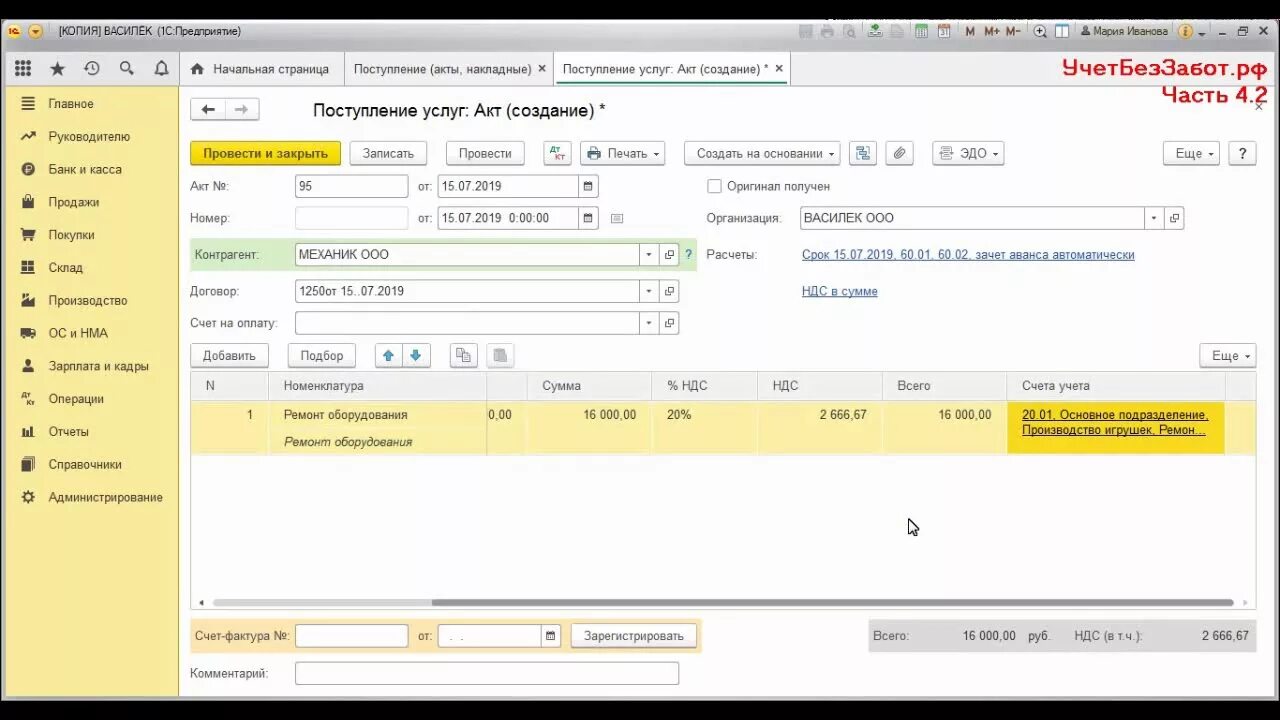Click the Подбор button

pos(322,355)
